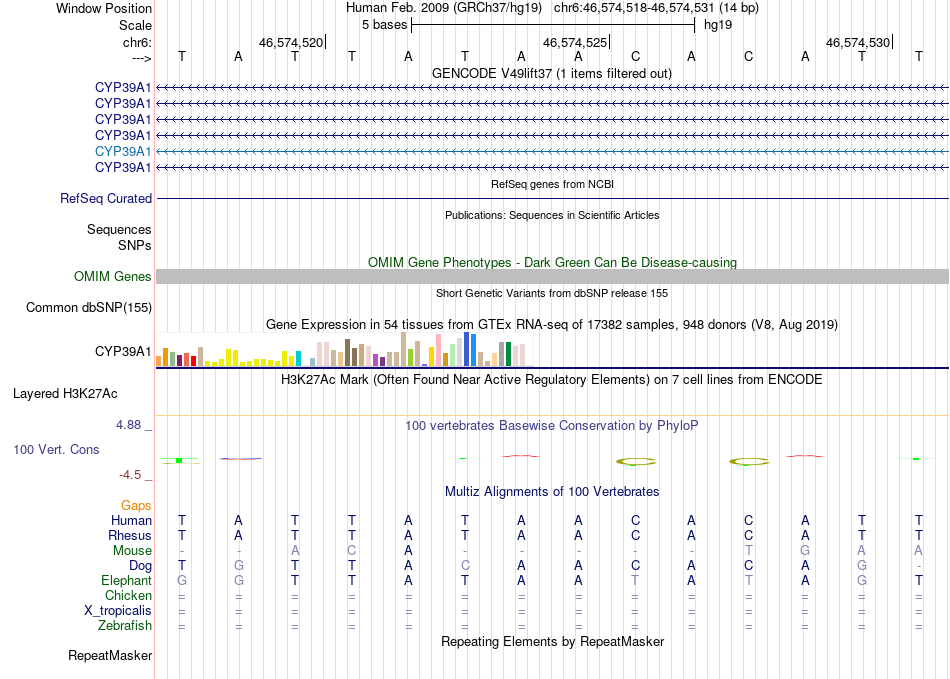
Task: Select the Chicken species row label
Action: [128, 596]
